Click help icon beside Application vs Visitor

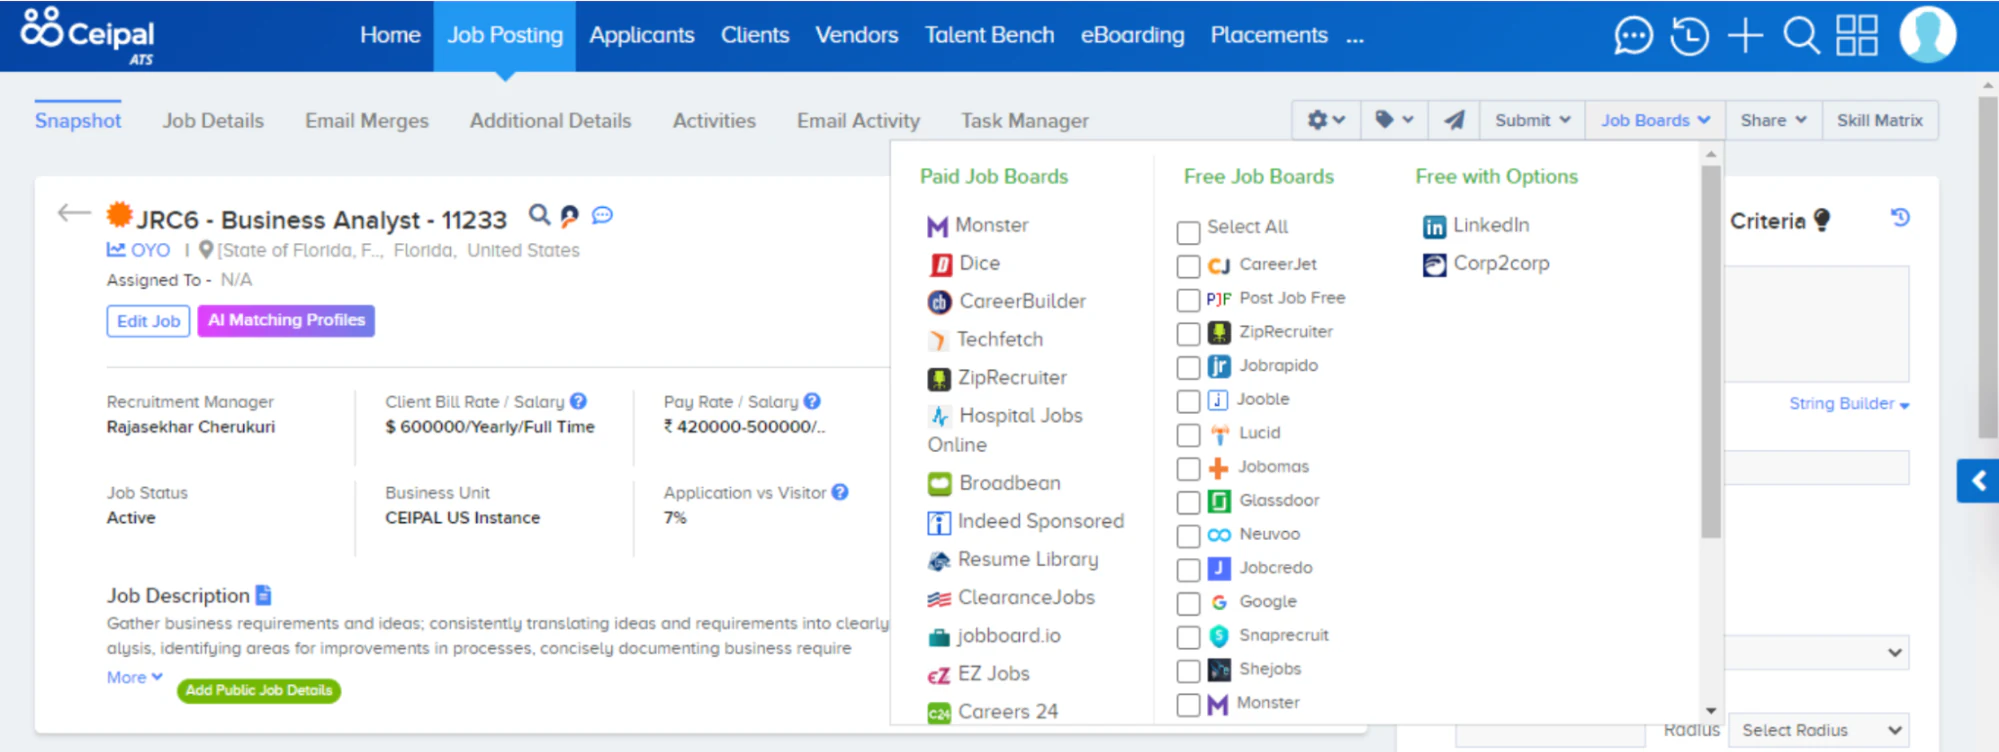pos(840,492)
